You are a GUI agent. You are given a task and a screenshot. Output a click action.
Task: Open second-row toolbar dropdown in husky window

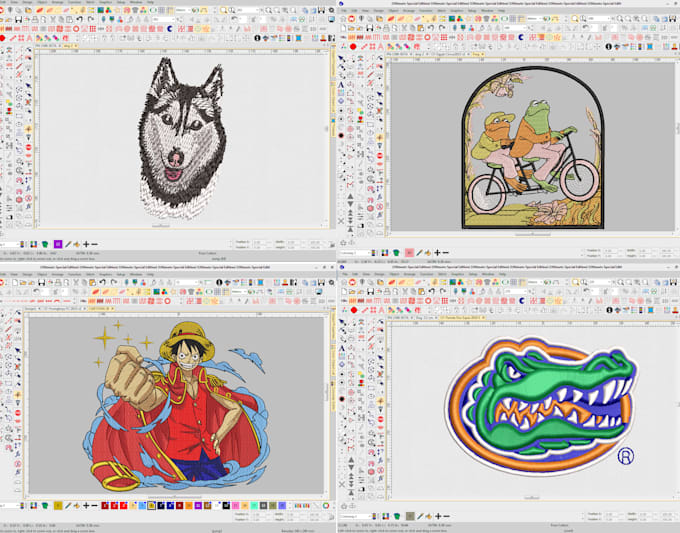[163, 20]
